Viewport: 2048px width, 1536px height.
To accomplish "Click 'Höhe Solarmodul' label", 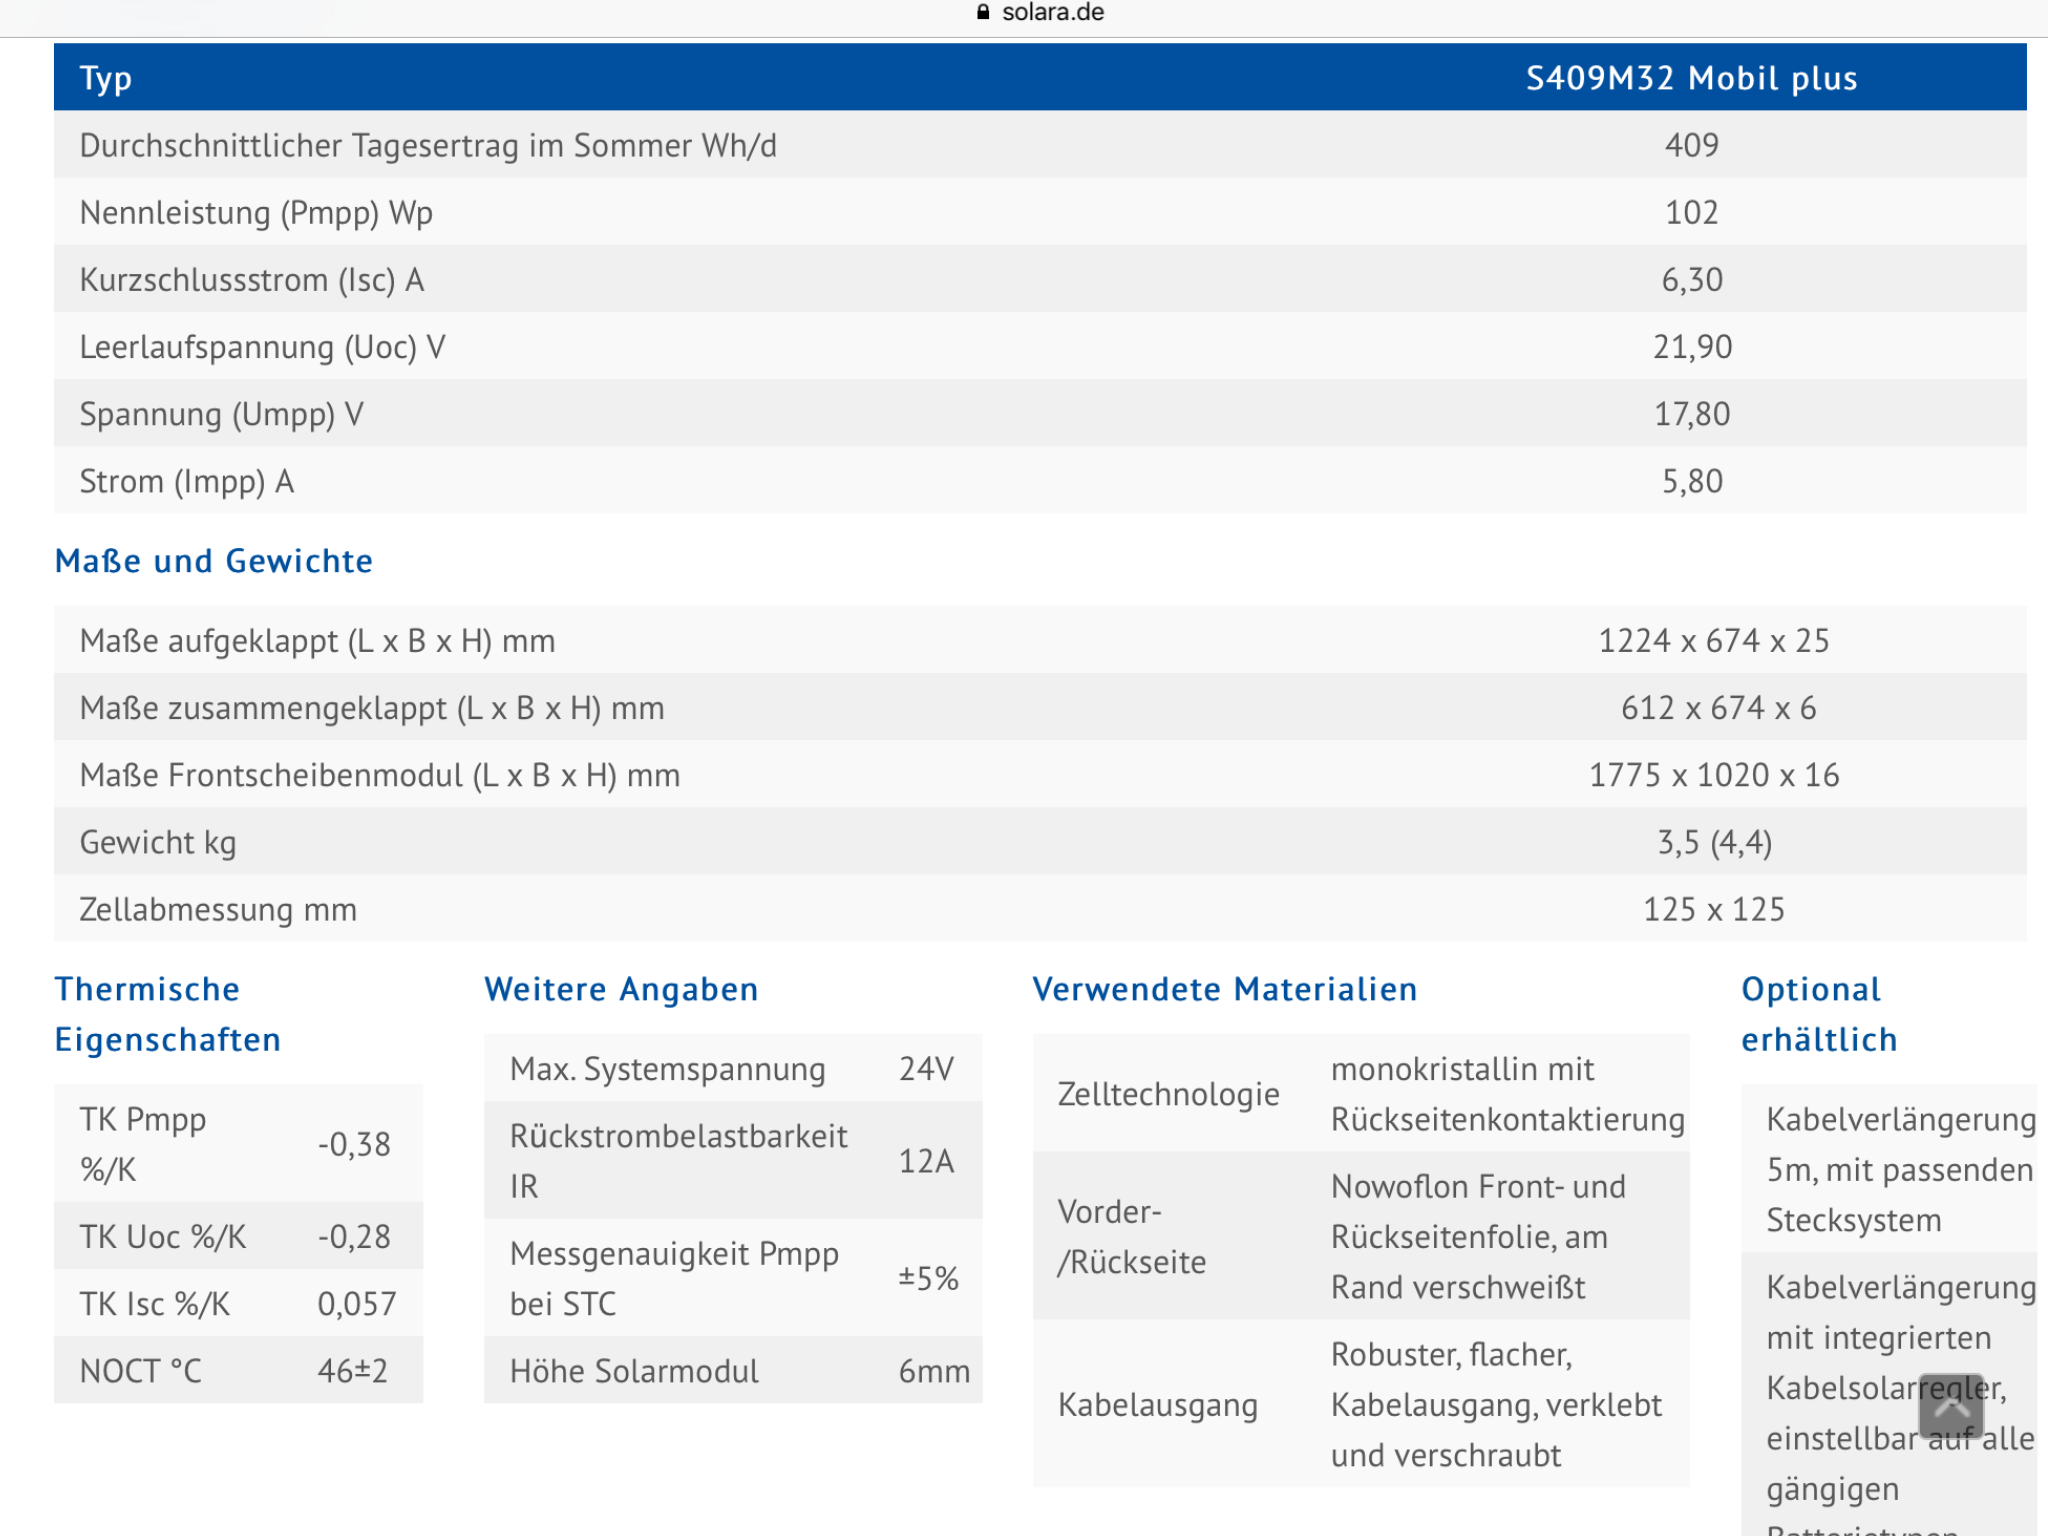I will (x=634, y=1371).
